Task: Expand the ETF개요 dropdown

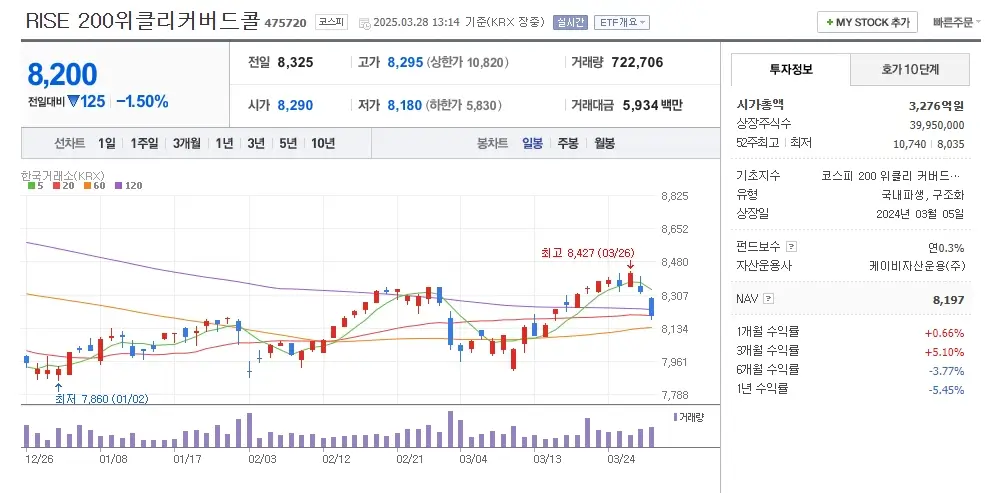Action: tap(622, 22)
